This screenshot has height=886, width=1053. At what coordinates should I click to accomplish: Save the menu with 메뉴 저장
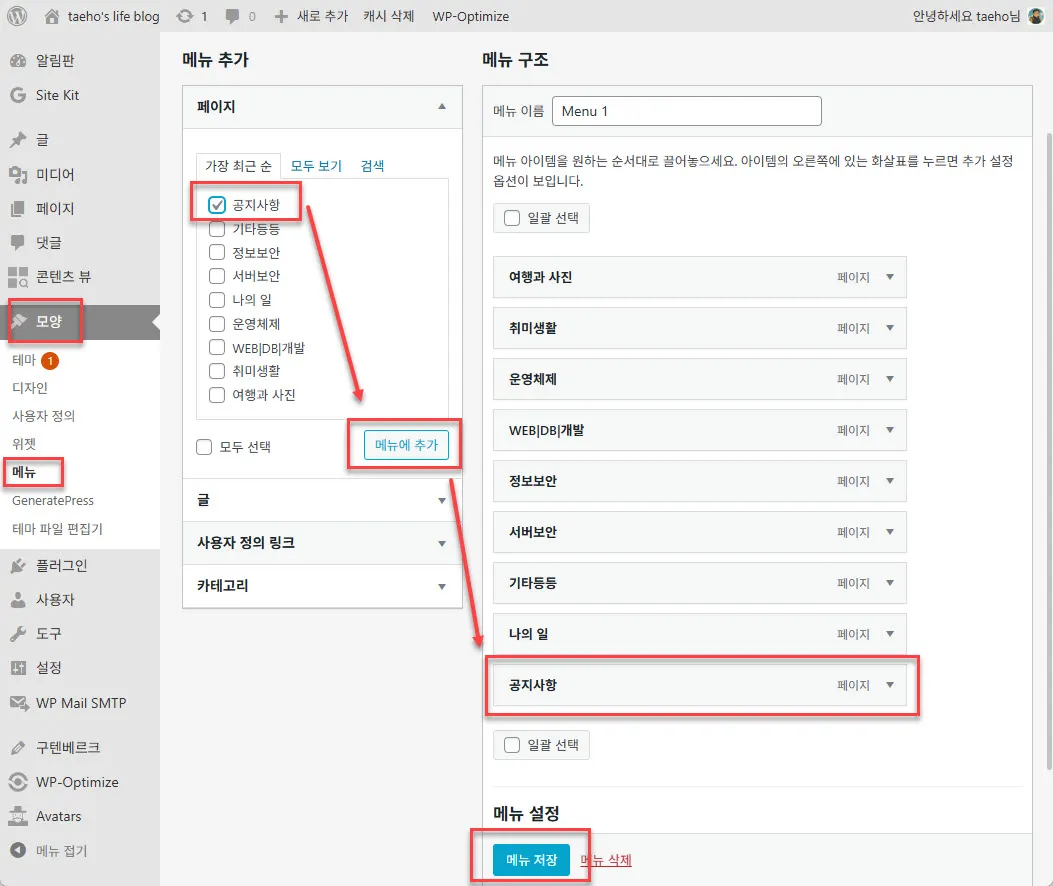(x=531, y=859)
